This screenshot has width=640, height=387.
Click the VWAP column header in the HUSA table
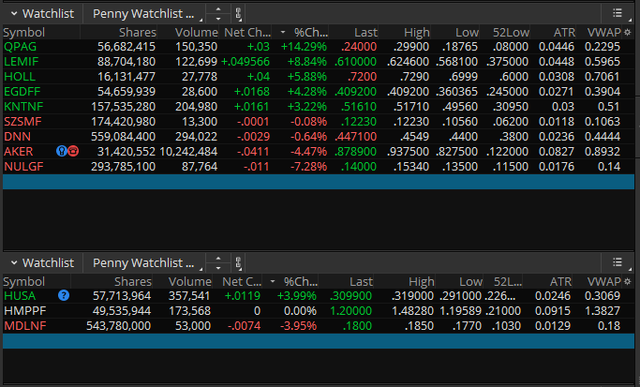[604, 281]
